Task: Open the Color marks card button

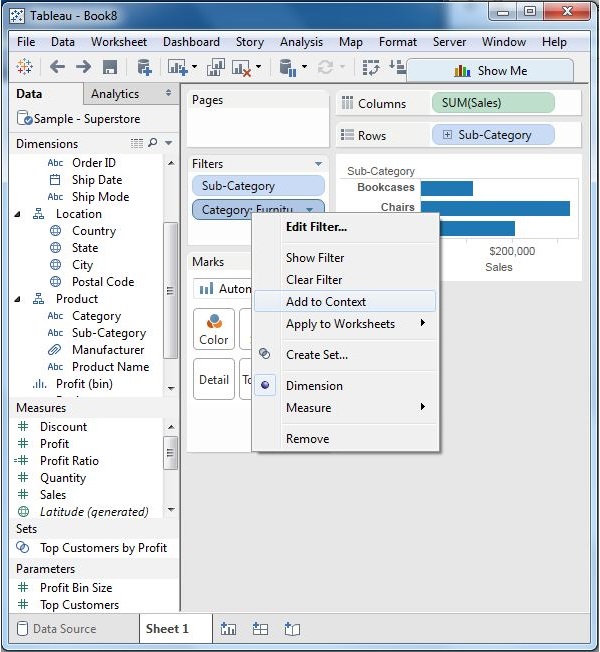Action: 214,329
